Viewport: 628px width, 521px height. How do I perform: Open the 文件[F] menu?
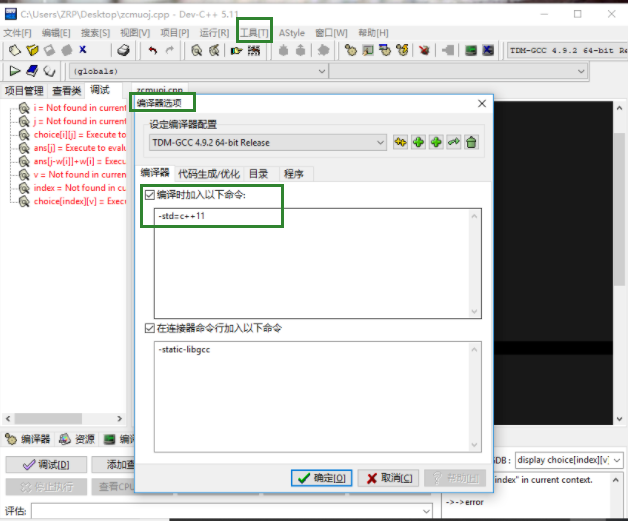tap(17, 33)
